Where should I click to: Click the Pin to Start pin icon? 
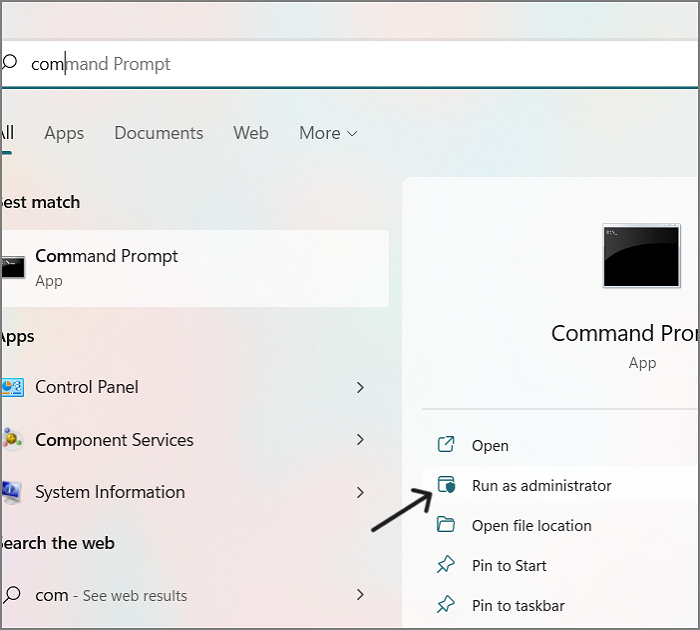447,566
